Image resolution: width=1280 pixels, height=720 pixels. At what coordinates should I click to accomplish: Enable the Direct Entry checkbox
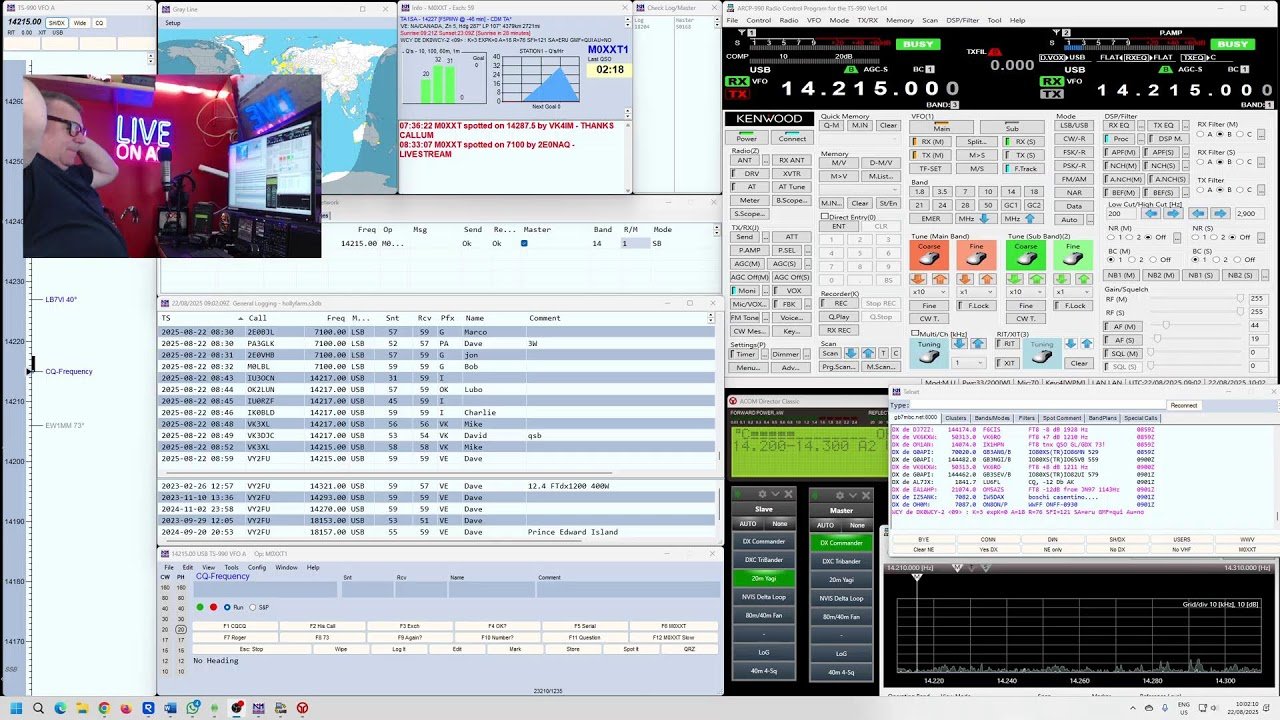825,216
